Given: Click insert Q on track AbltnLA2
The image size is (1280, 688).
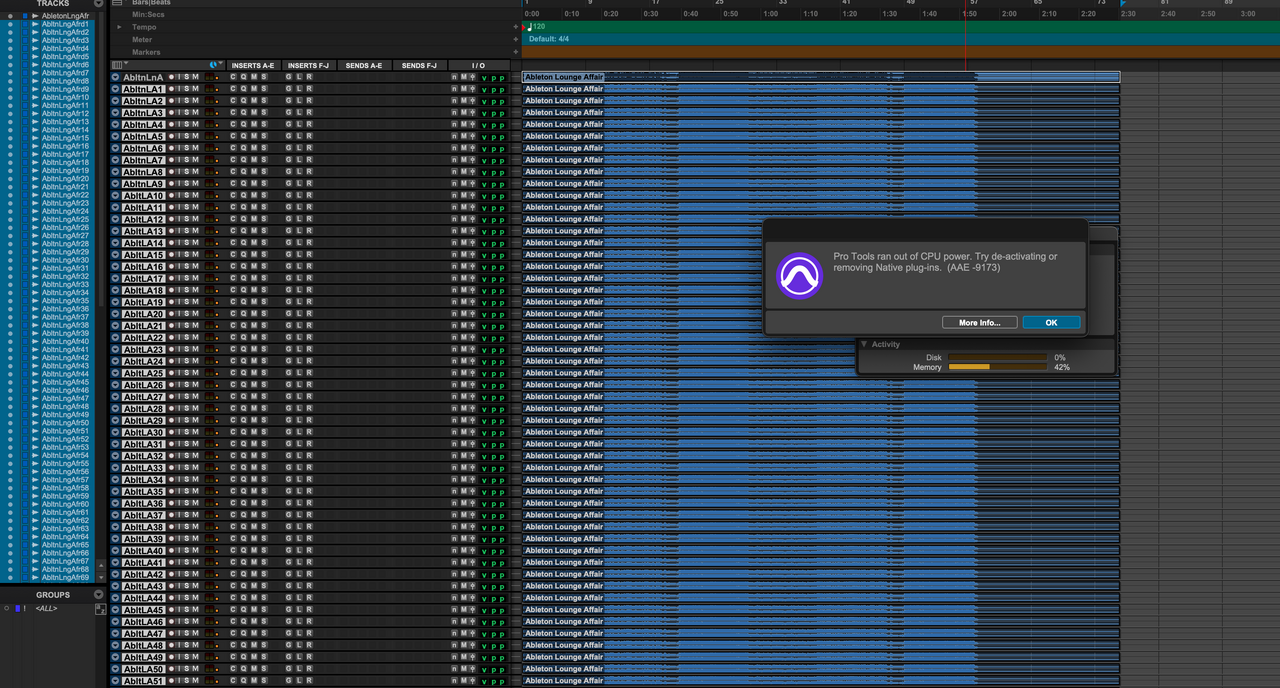Looking at the screenshot, I should 243,101.
